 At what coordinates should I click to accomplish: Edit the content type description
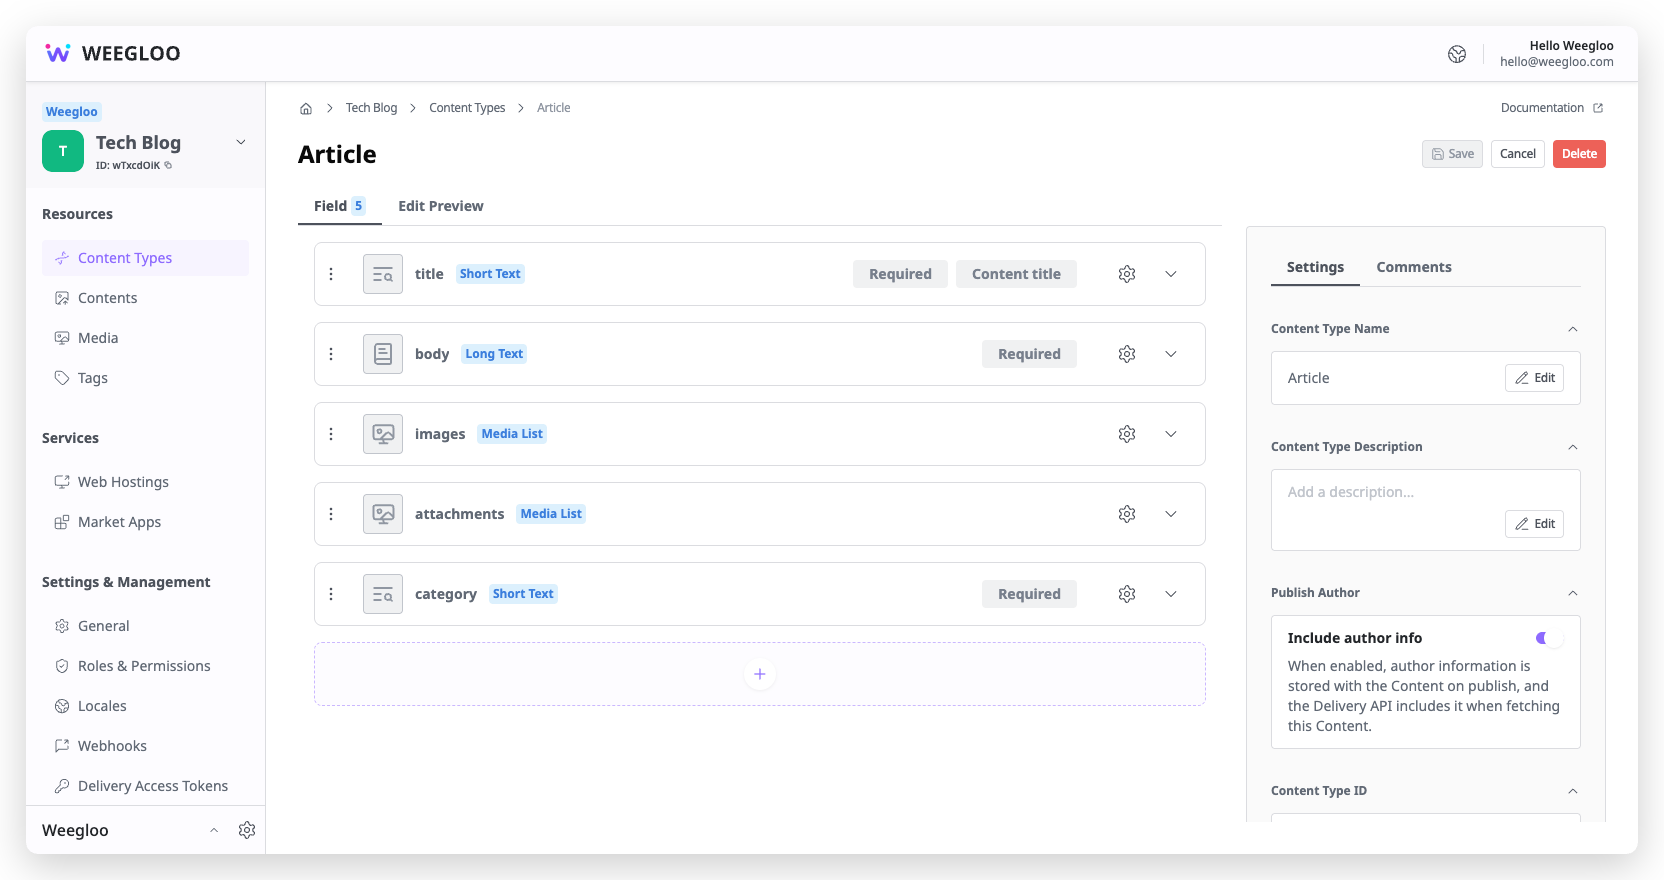coord(1535,524)
